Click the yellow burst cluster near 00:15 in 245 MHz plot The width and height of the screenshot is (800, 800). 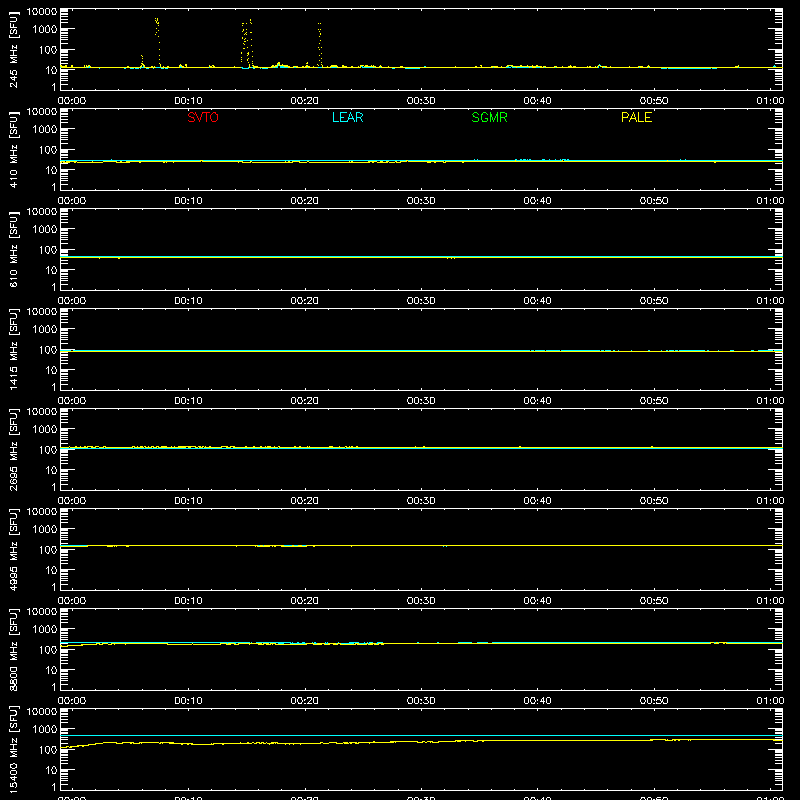click(x=247, y=43)
